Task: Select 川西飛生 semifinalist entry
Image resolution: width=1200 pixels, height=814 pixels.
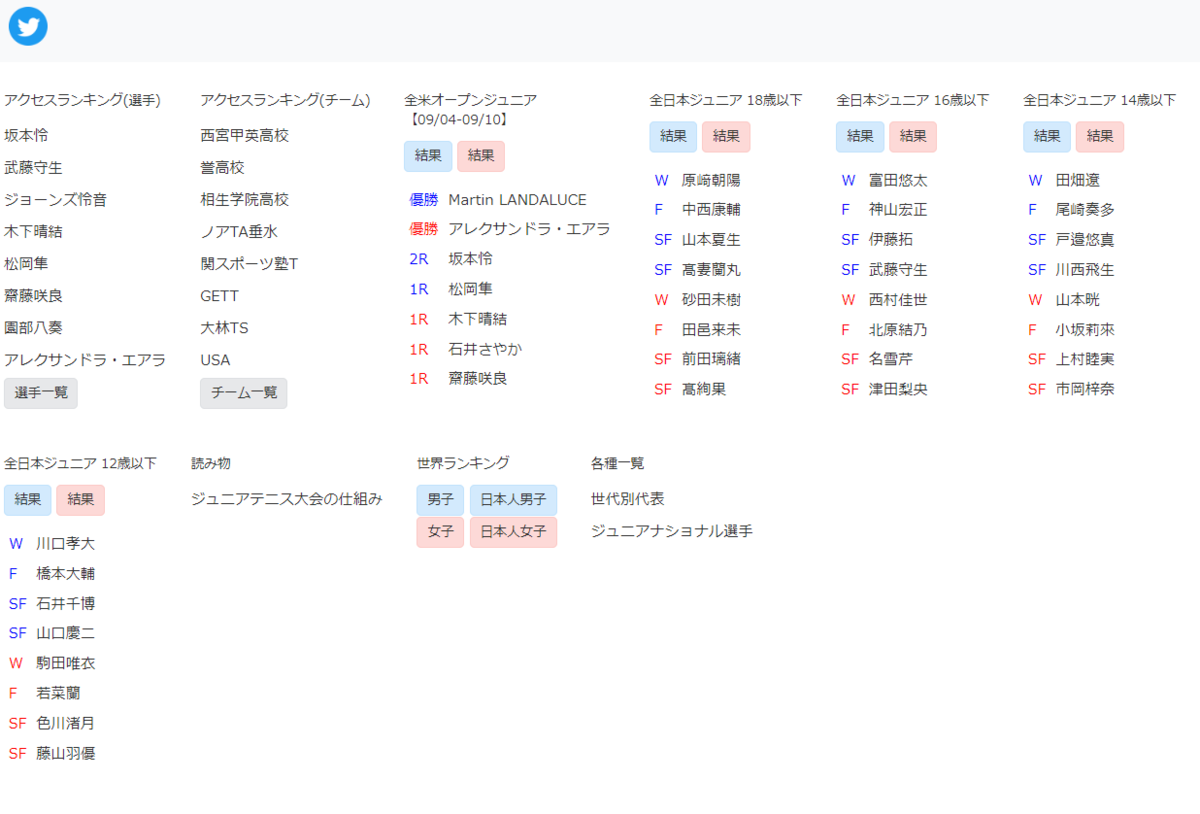Action: click(x=1085, y=270)
